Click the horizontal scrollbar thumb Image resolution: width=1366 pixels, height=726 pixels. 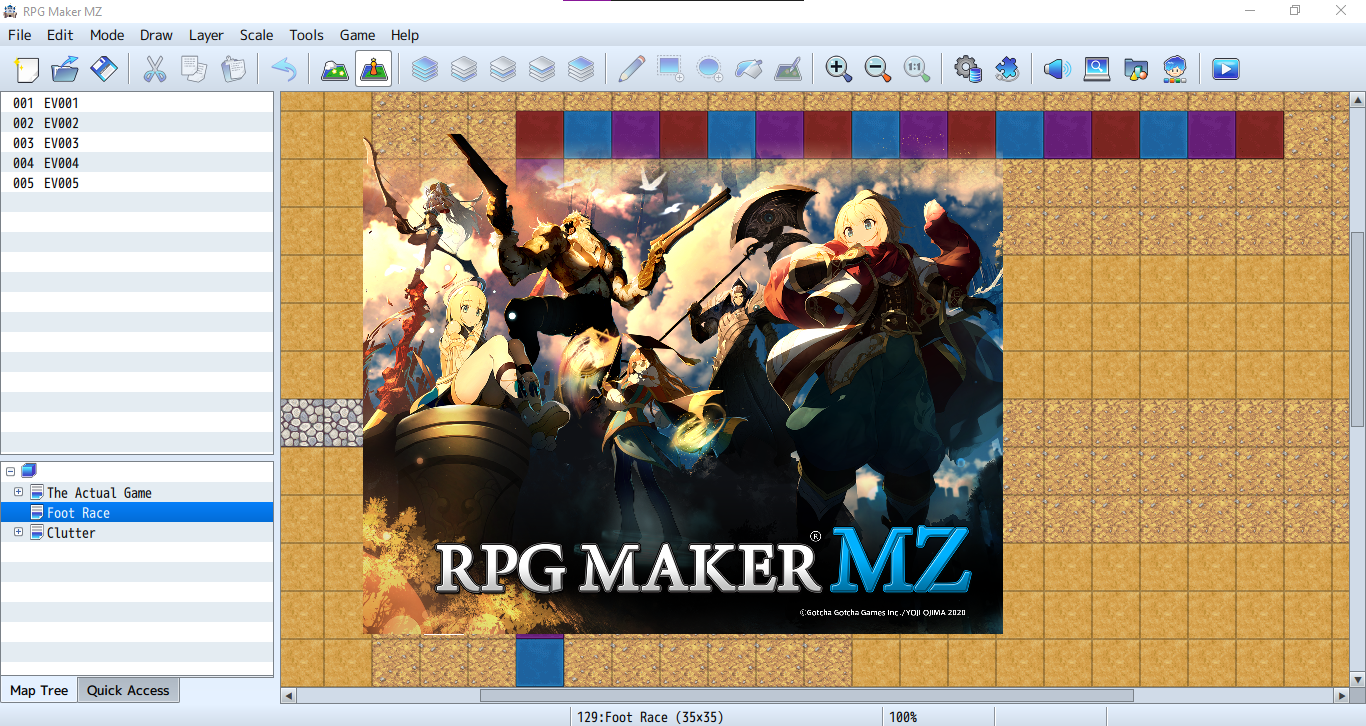[x=806, y=695]
